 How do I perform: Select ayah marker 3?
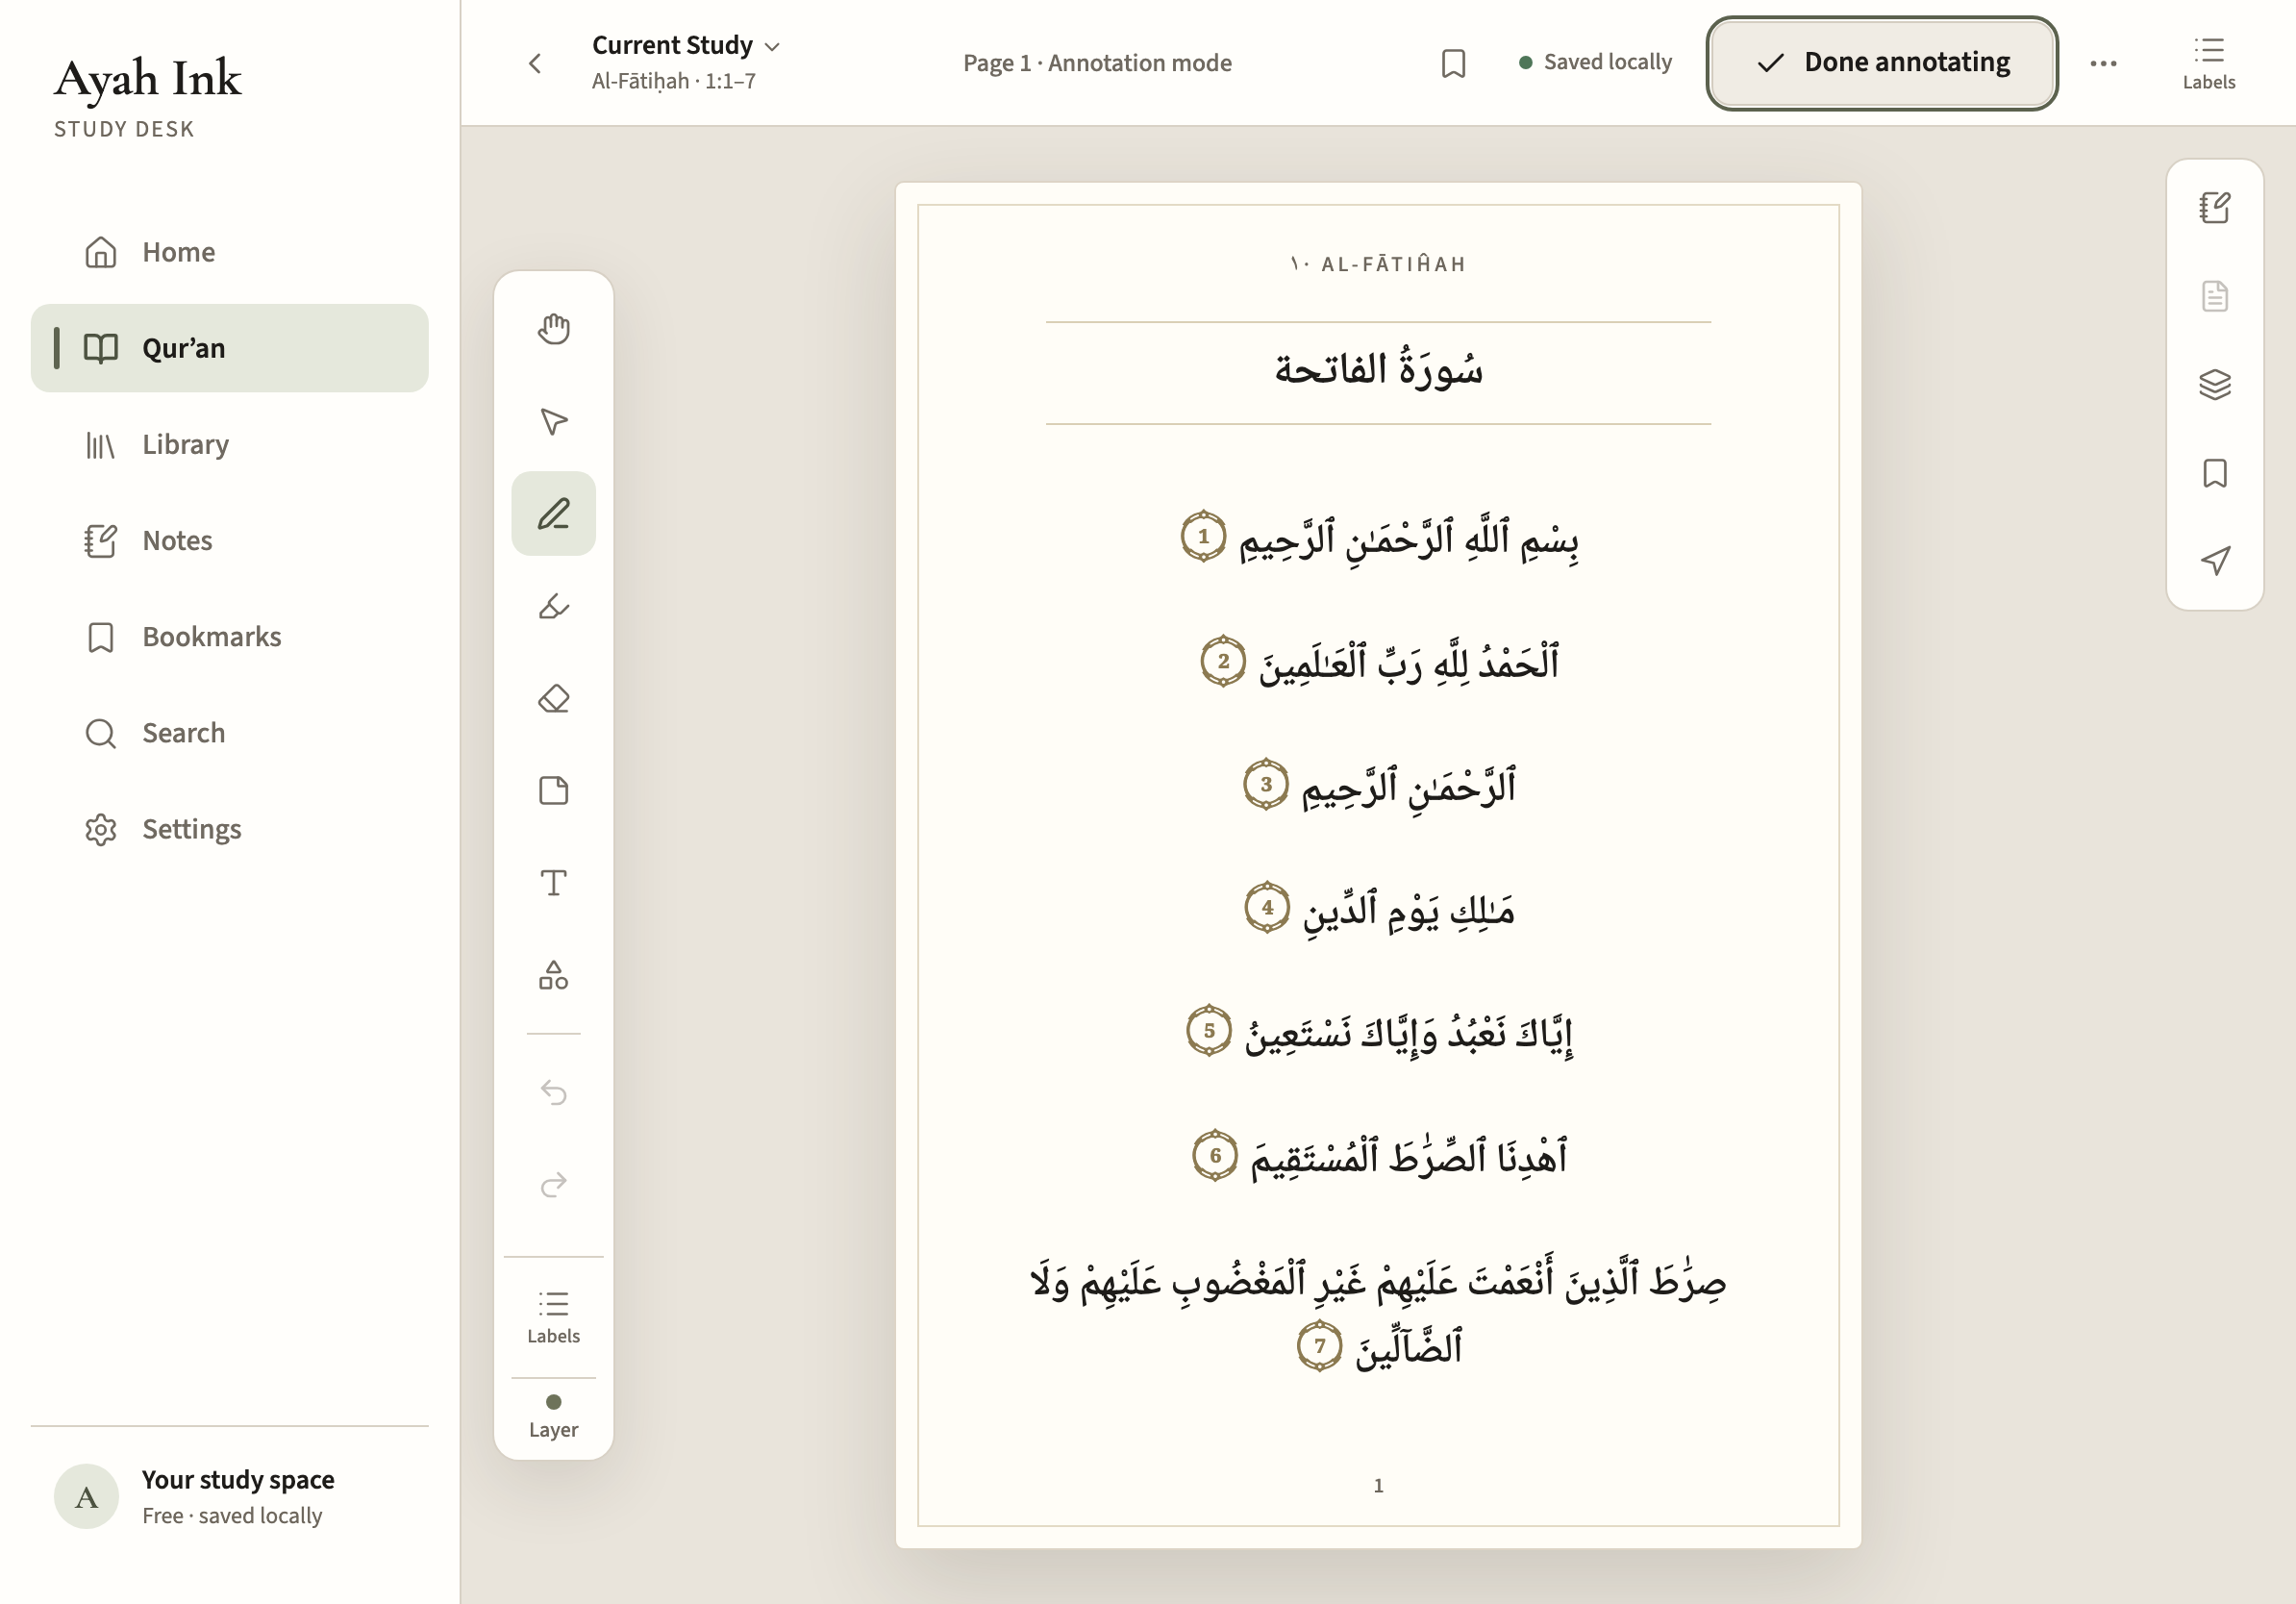[x=1266, y=784]
